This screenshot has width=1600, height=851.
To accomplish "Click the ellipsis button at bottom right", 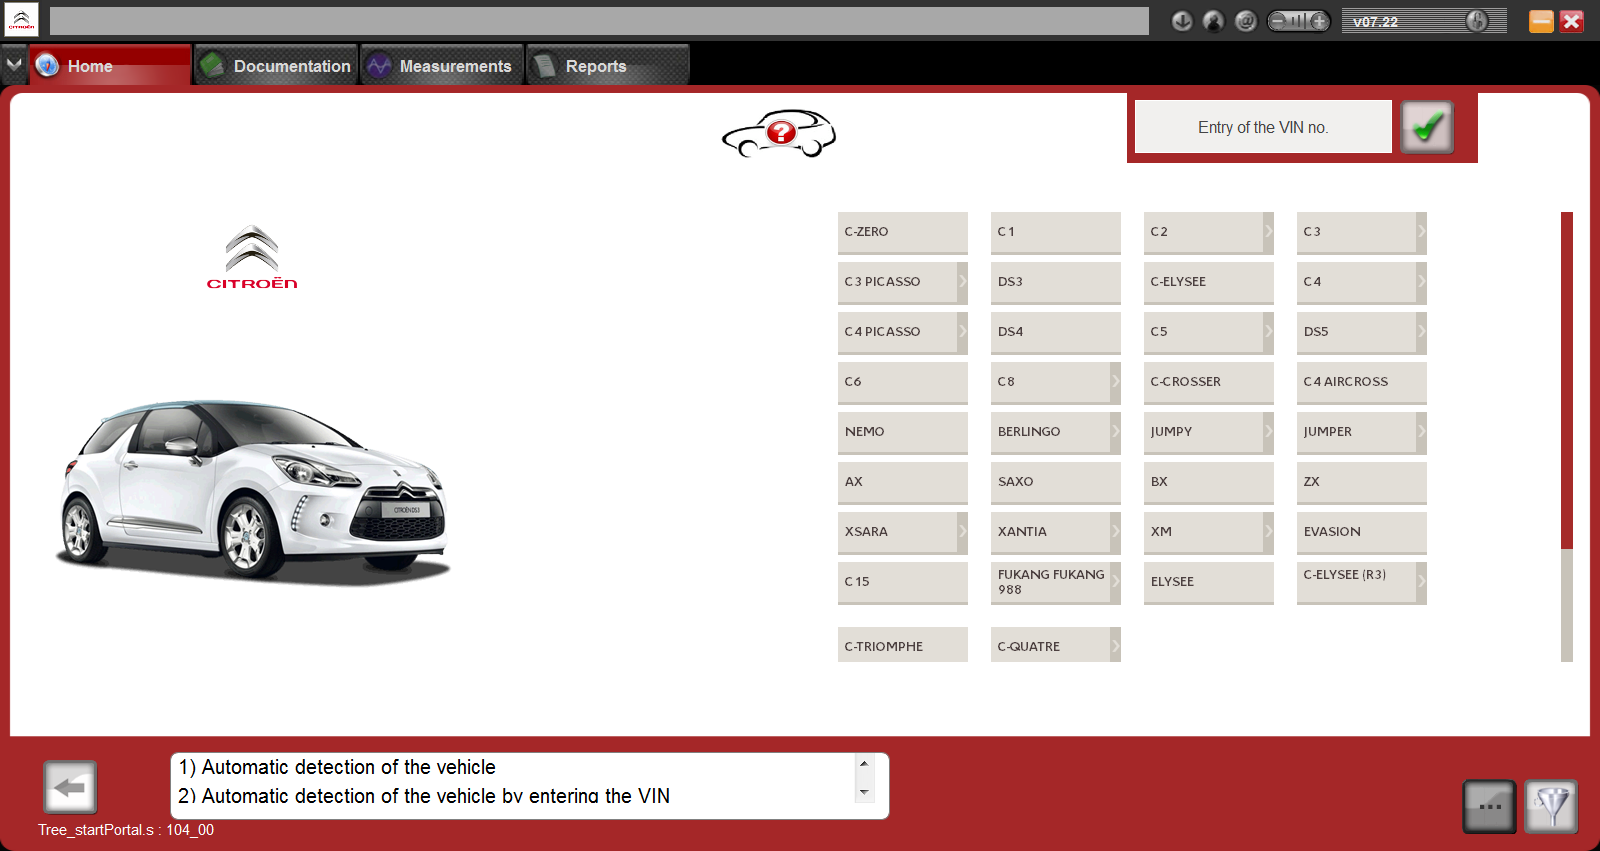I will click(1490, 806).
